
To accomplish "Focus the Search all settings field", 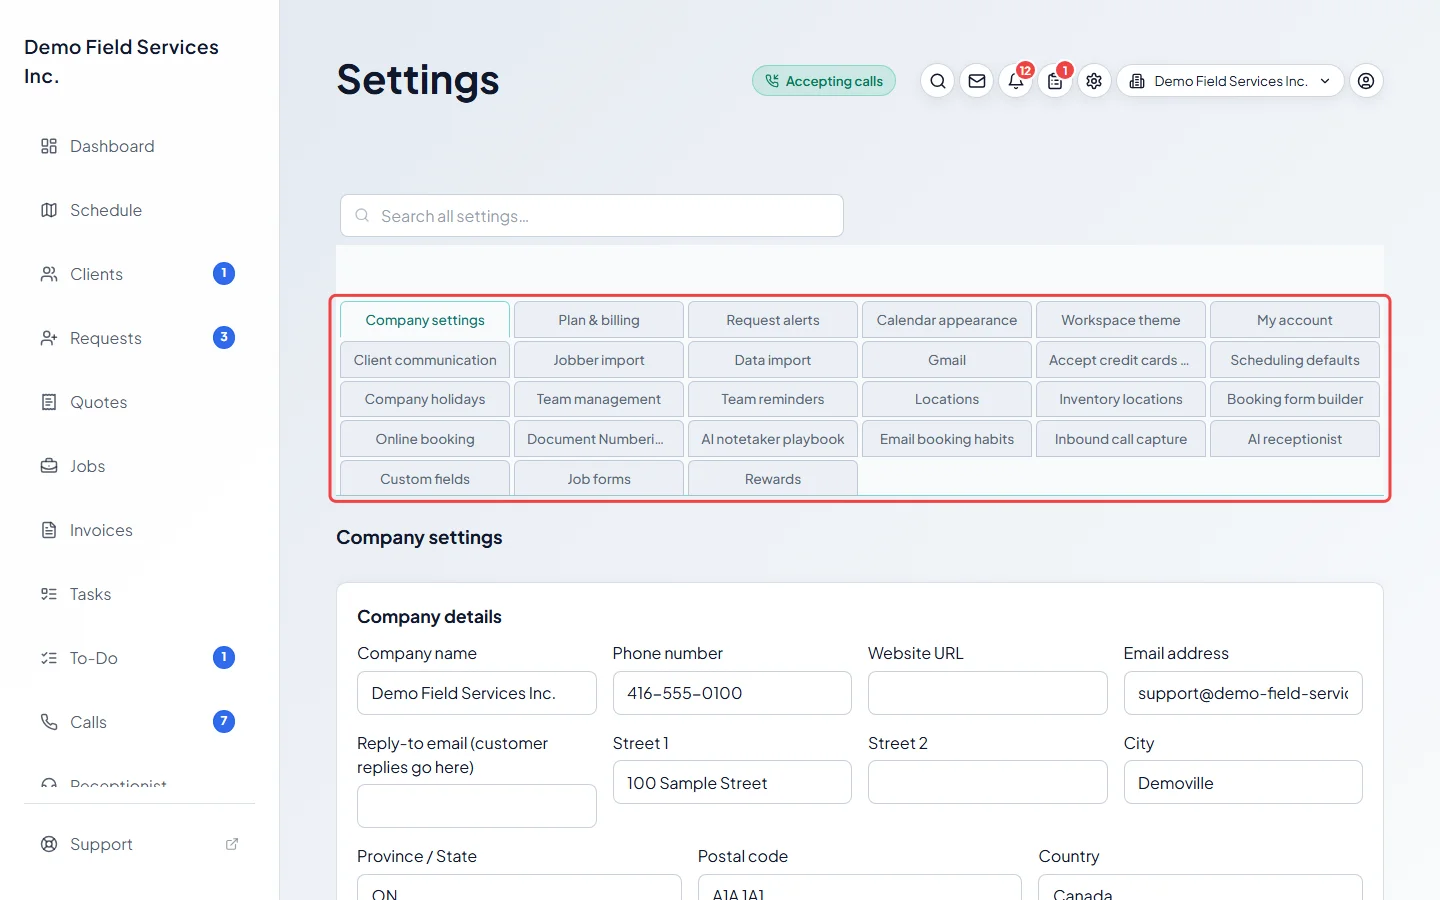I will tap(592, 216).
